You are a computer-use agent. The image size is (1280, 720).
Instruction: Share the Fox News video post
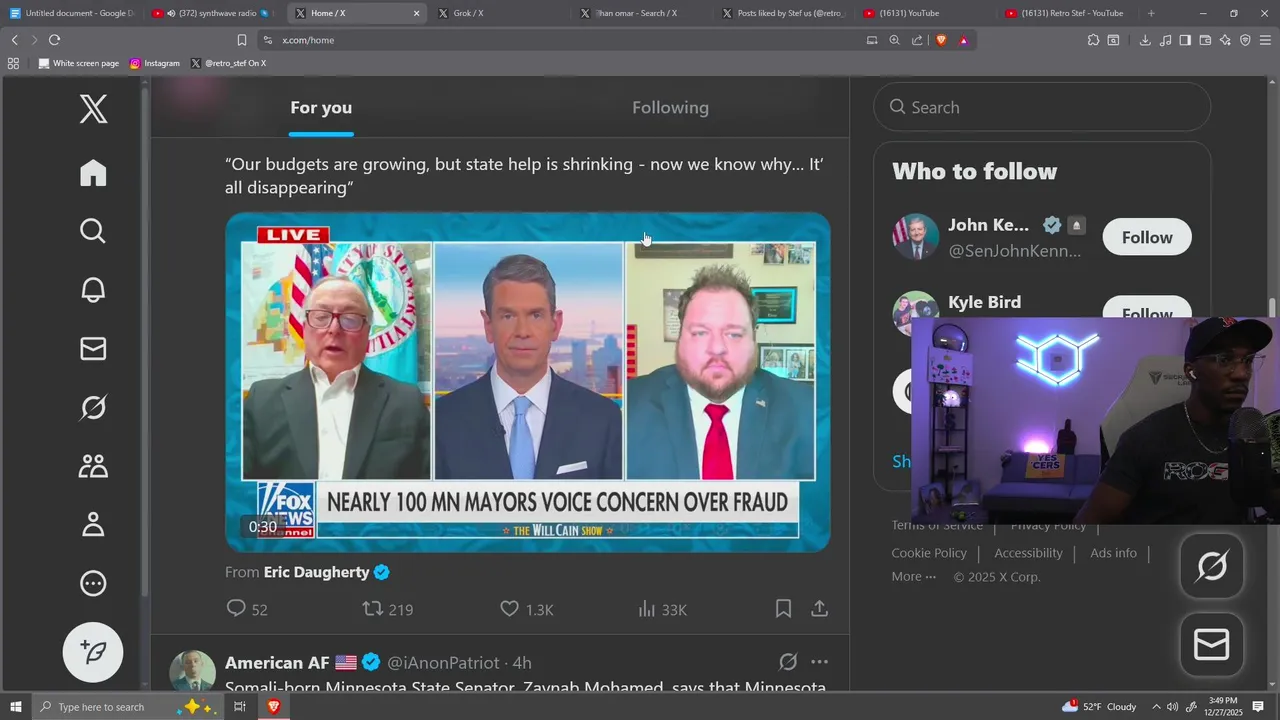click(x=819, y=608)
